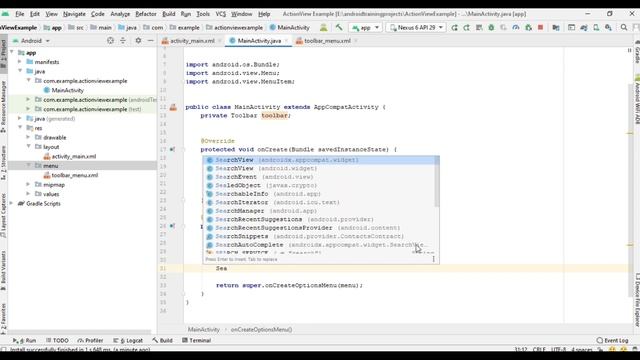
Task: Open the Search Everywhere magnifier
Action: click(624, 27)
